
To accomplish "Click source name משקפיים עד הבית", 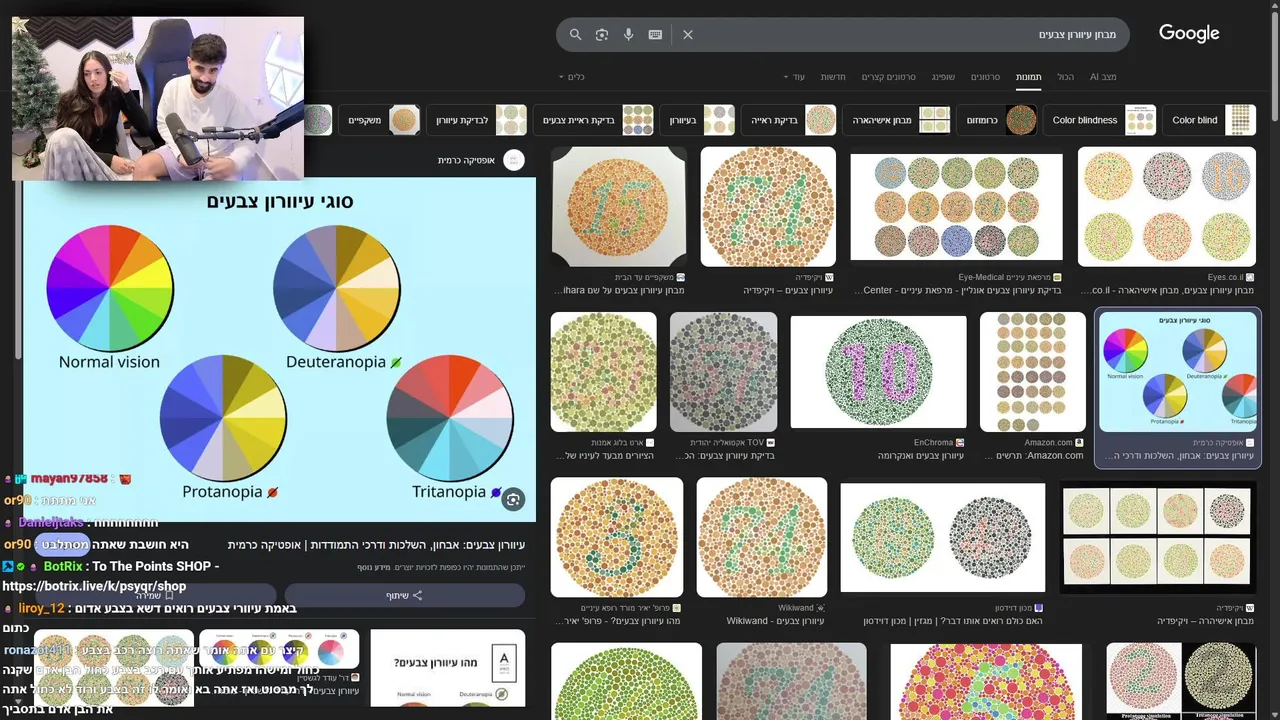I will pos(645,277).
